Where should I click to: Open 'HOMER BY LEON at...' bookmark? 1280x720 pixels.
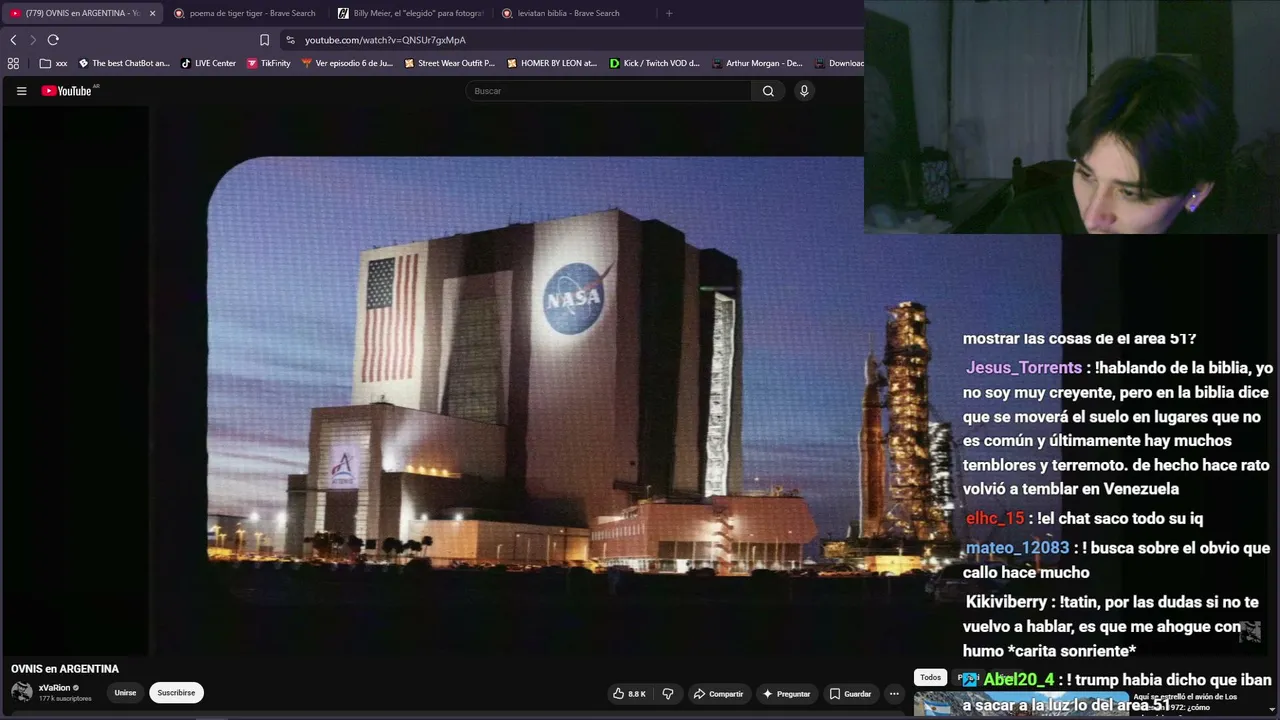(x=551, y=63)
